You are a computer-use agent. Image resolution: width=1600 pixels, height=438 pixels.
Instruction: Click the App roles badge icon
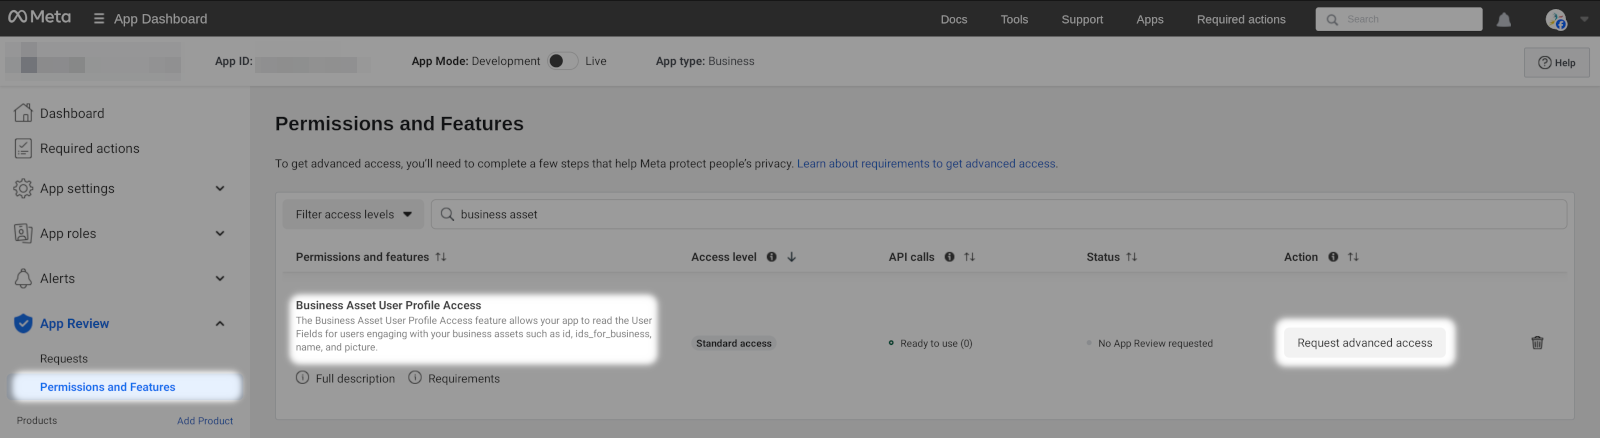coord(23,233)
